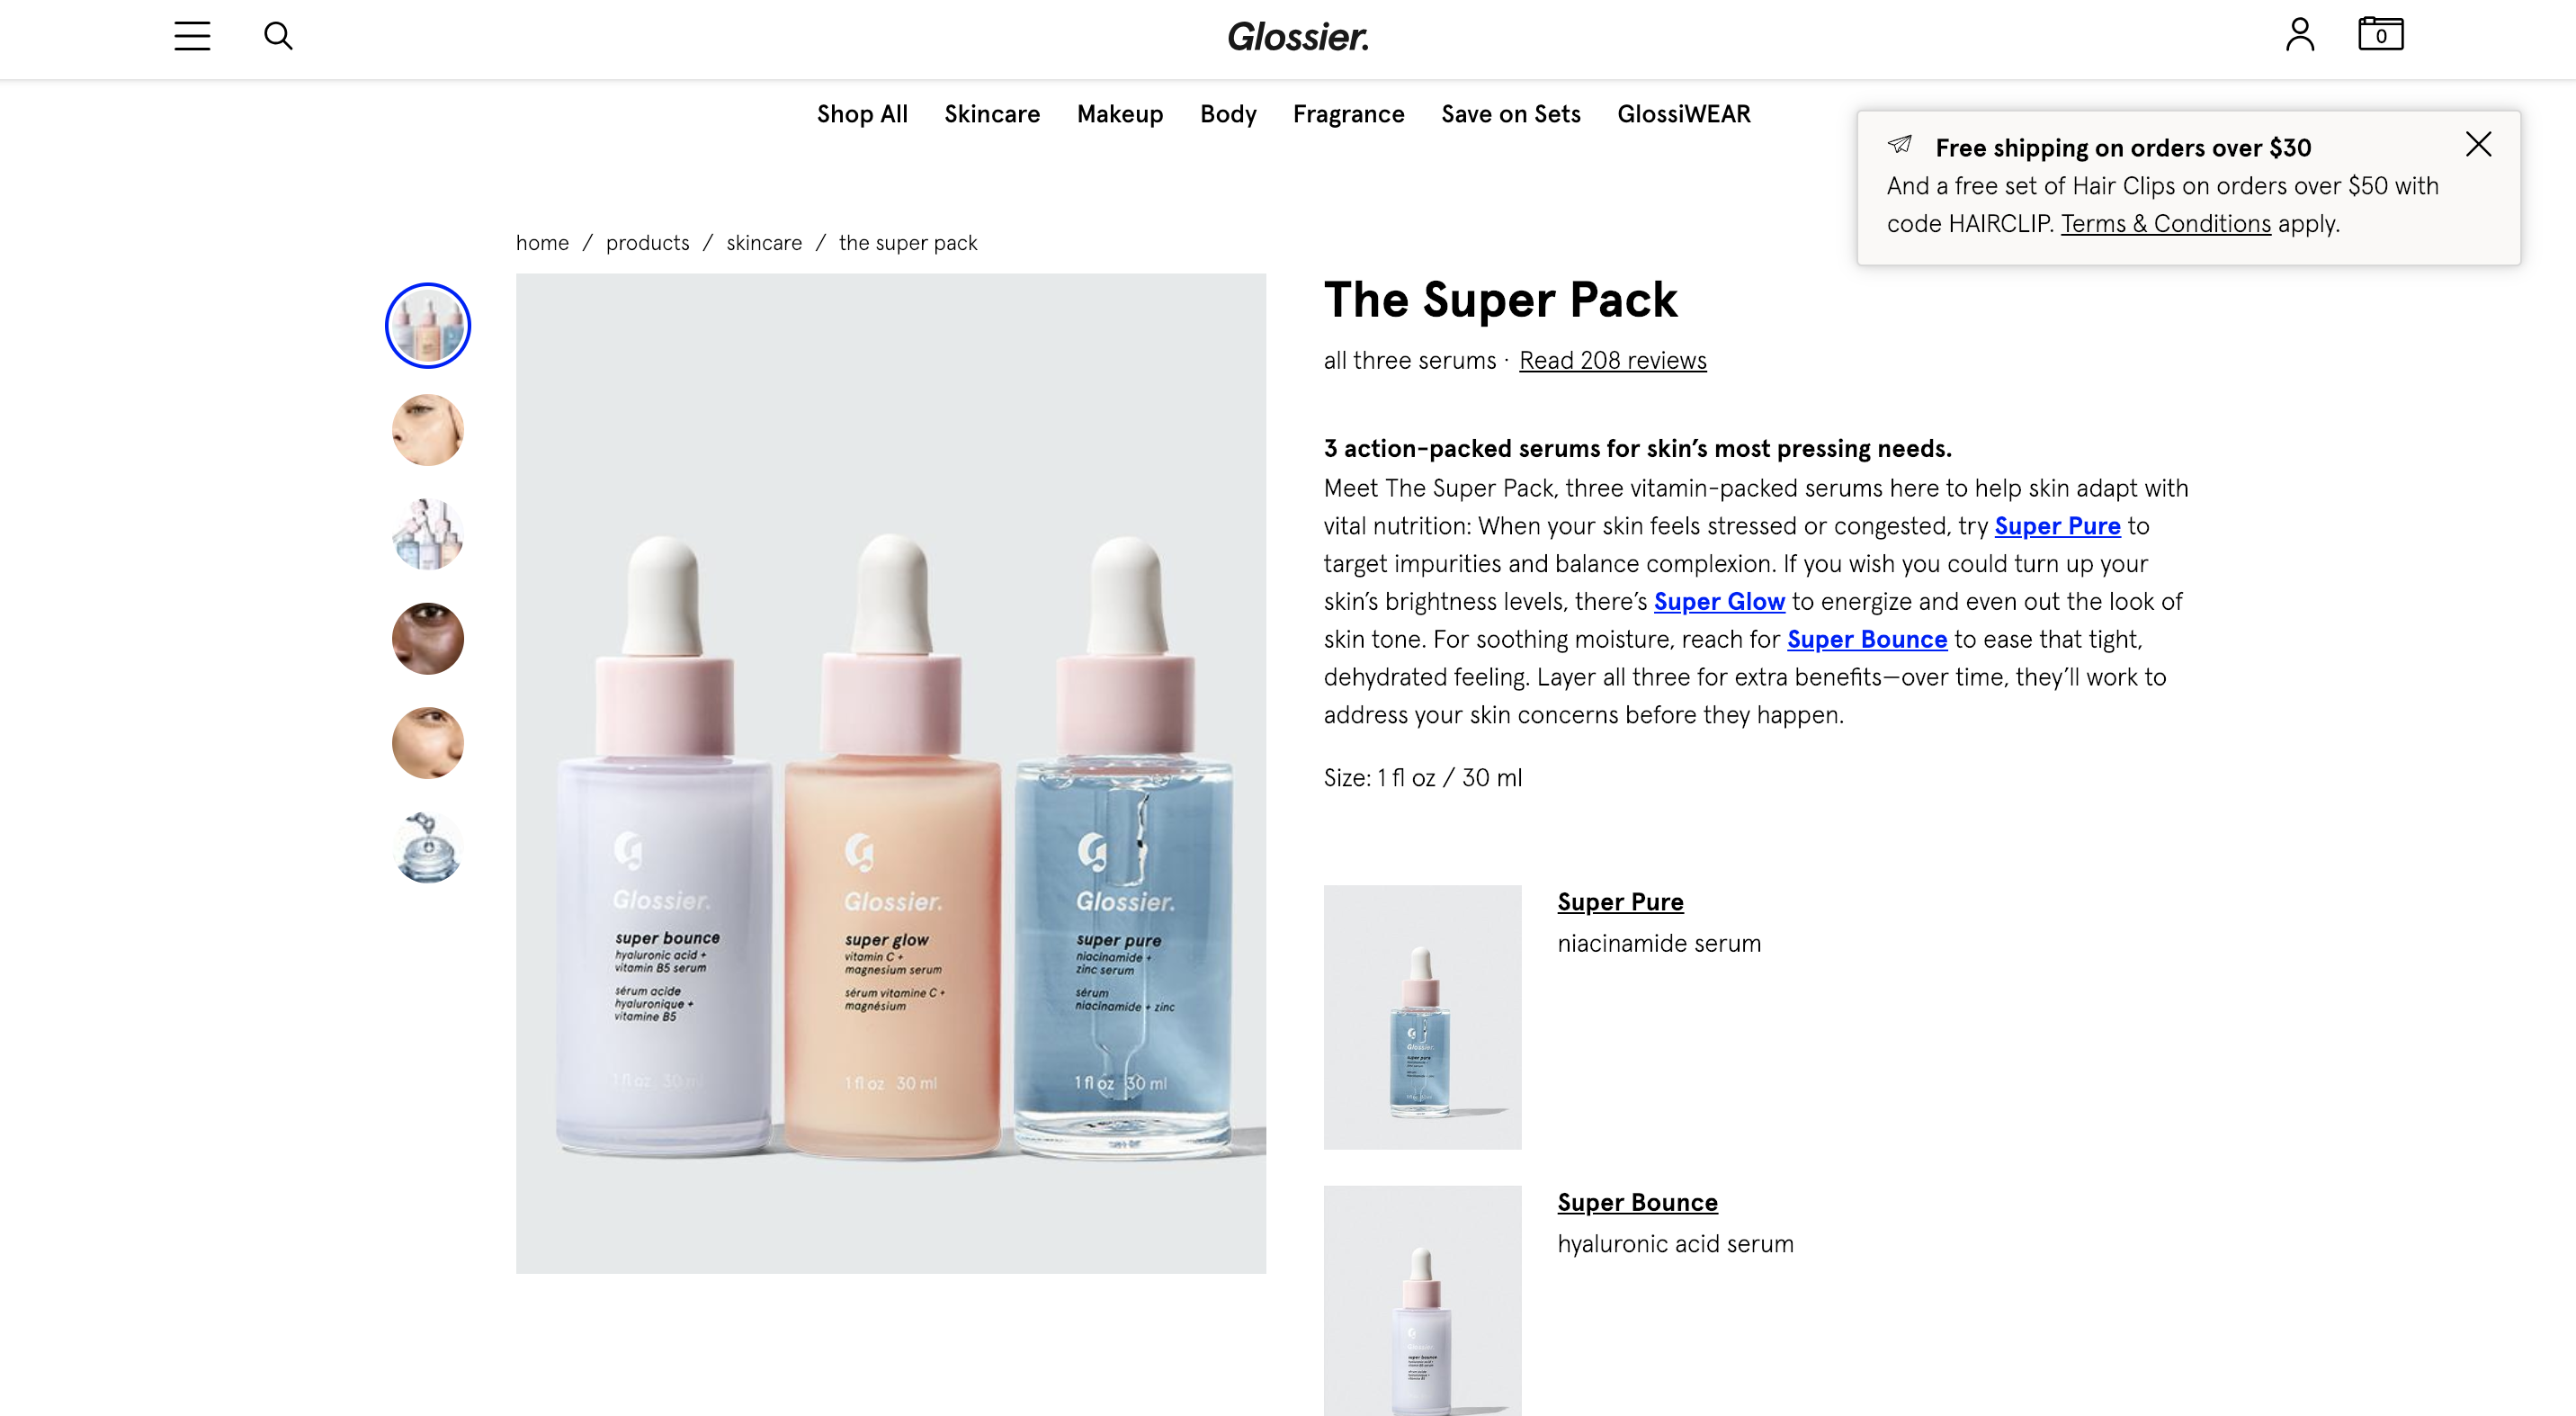Select the dark skin tone face thumbnail

coord(428,639)
